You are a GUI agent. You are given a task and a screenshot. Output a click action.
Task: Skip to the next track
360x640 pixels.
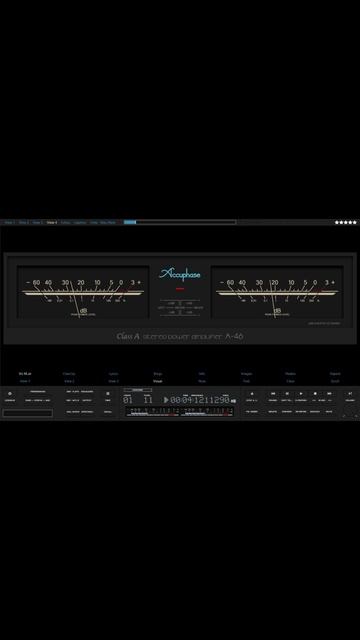click(329, 393)
